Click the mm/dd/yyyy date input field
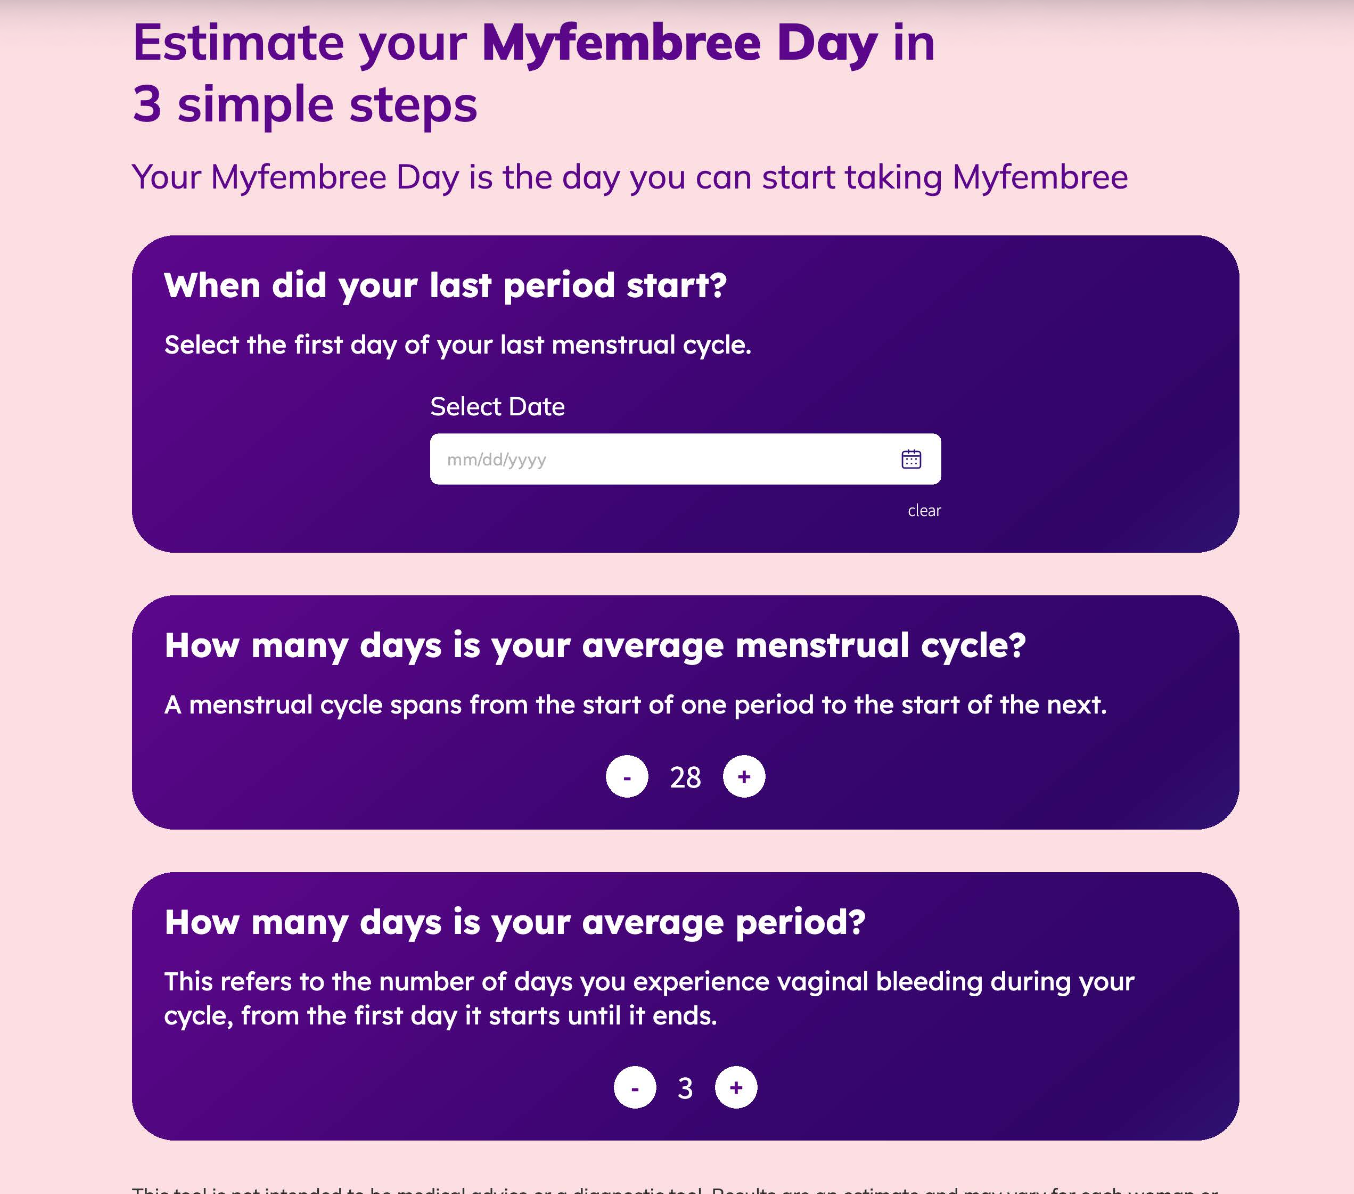1354x1194 pixels. tap(685, 459)
